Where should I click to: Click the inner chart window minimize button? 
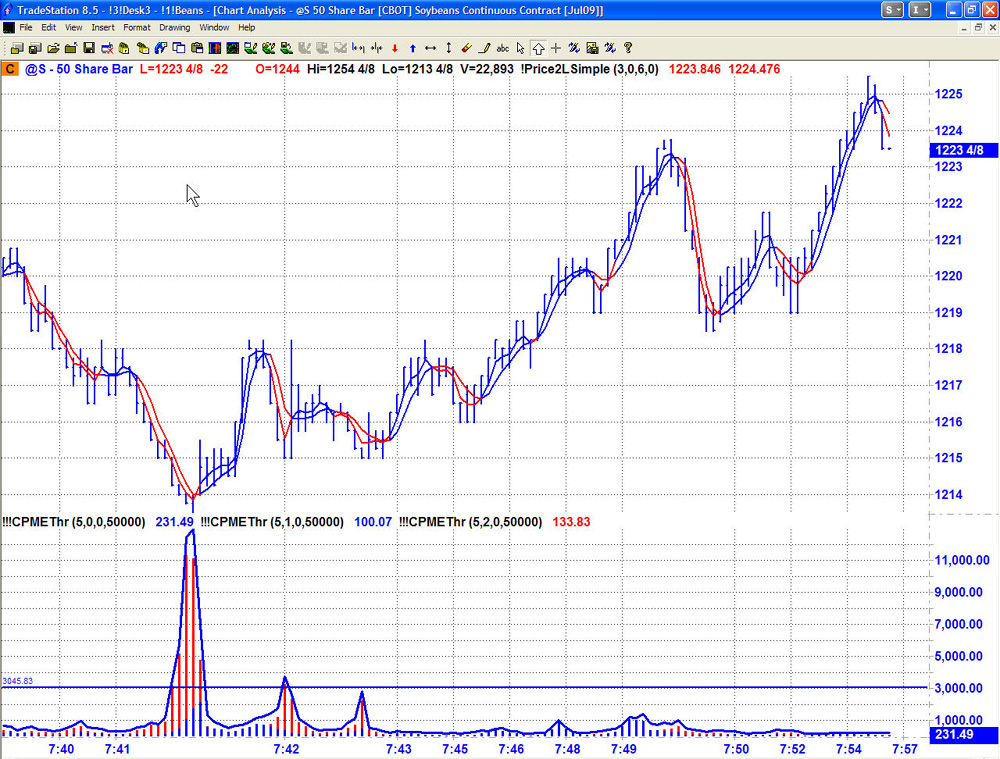coord(964,27)
